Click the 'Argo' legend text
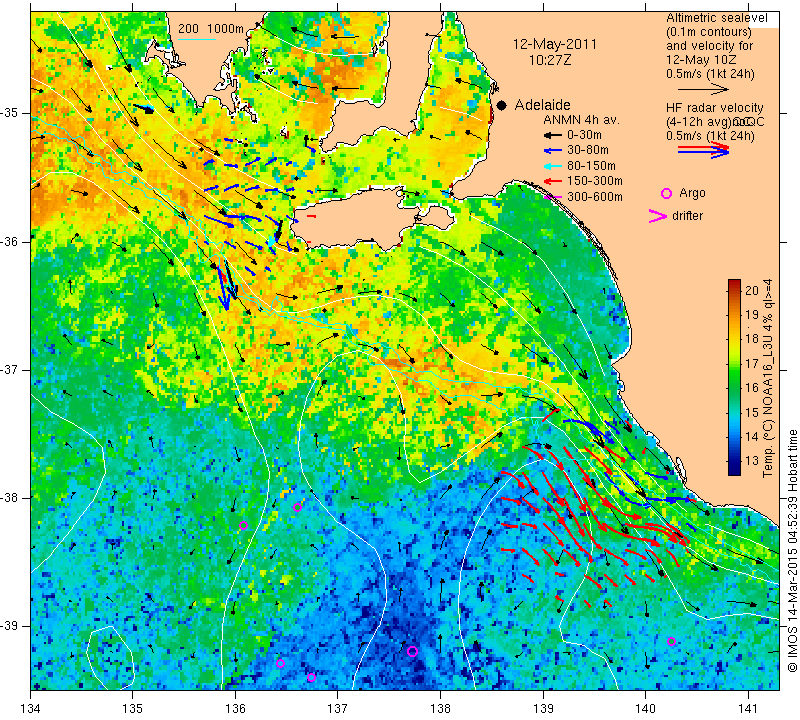800x720 pixels. pos(692,193)
